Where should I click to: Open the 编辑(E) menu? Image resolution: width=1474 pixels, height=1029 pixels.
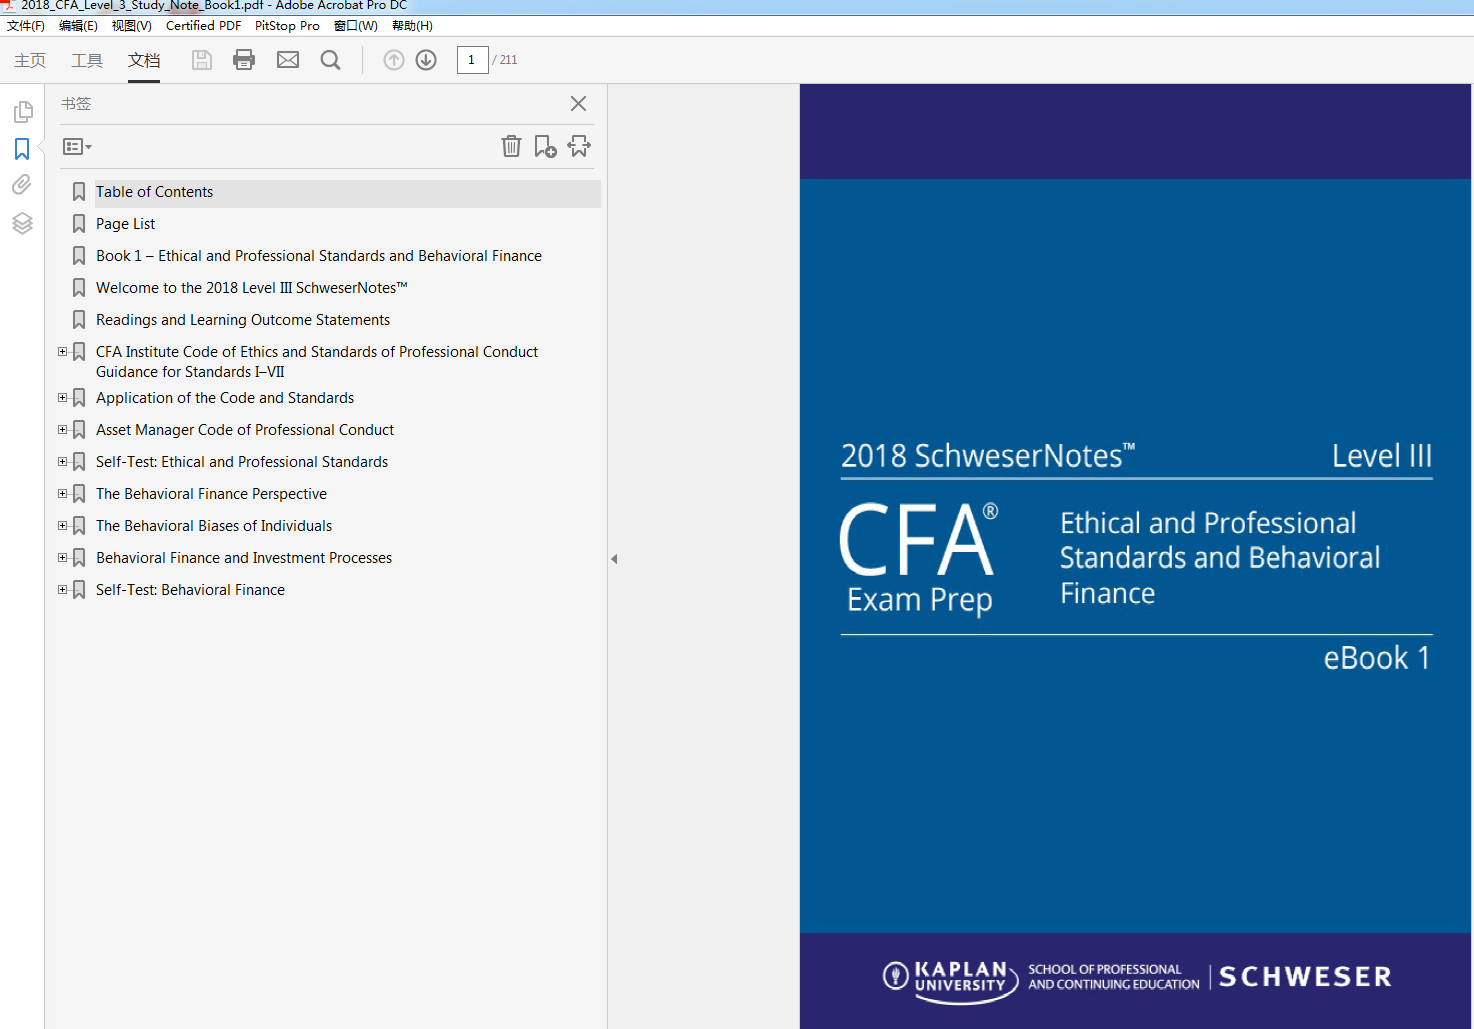(78, 26)
